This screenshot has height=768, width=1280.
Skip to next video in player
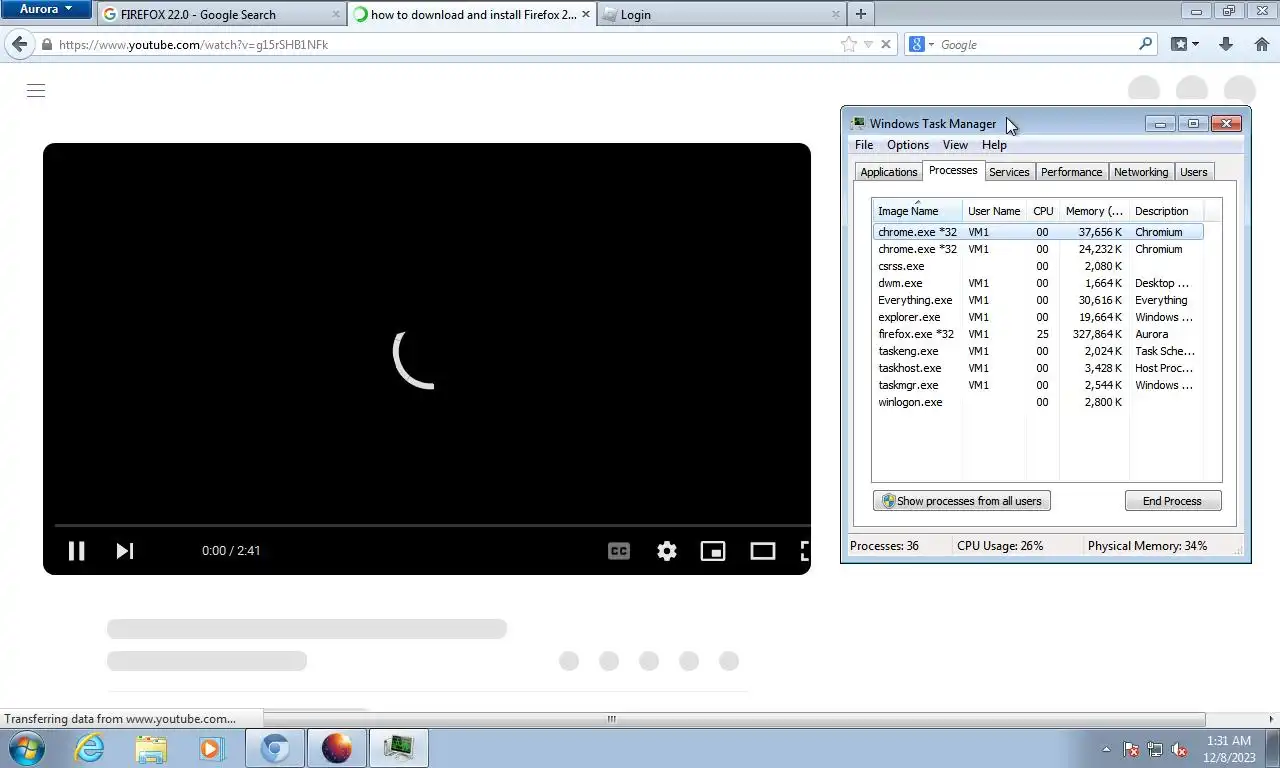(125, 551)
